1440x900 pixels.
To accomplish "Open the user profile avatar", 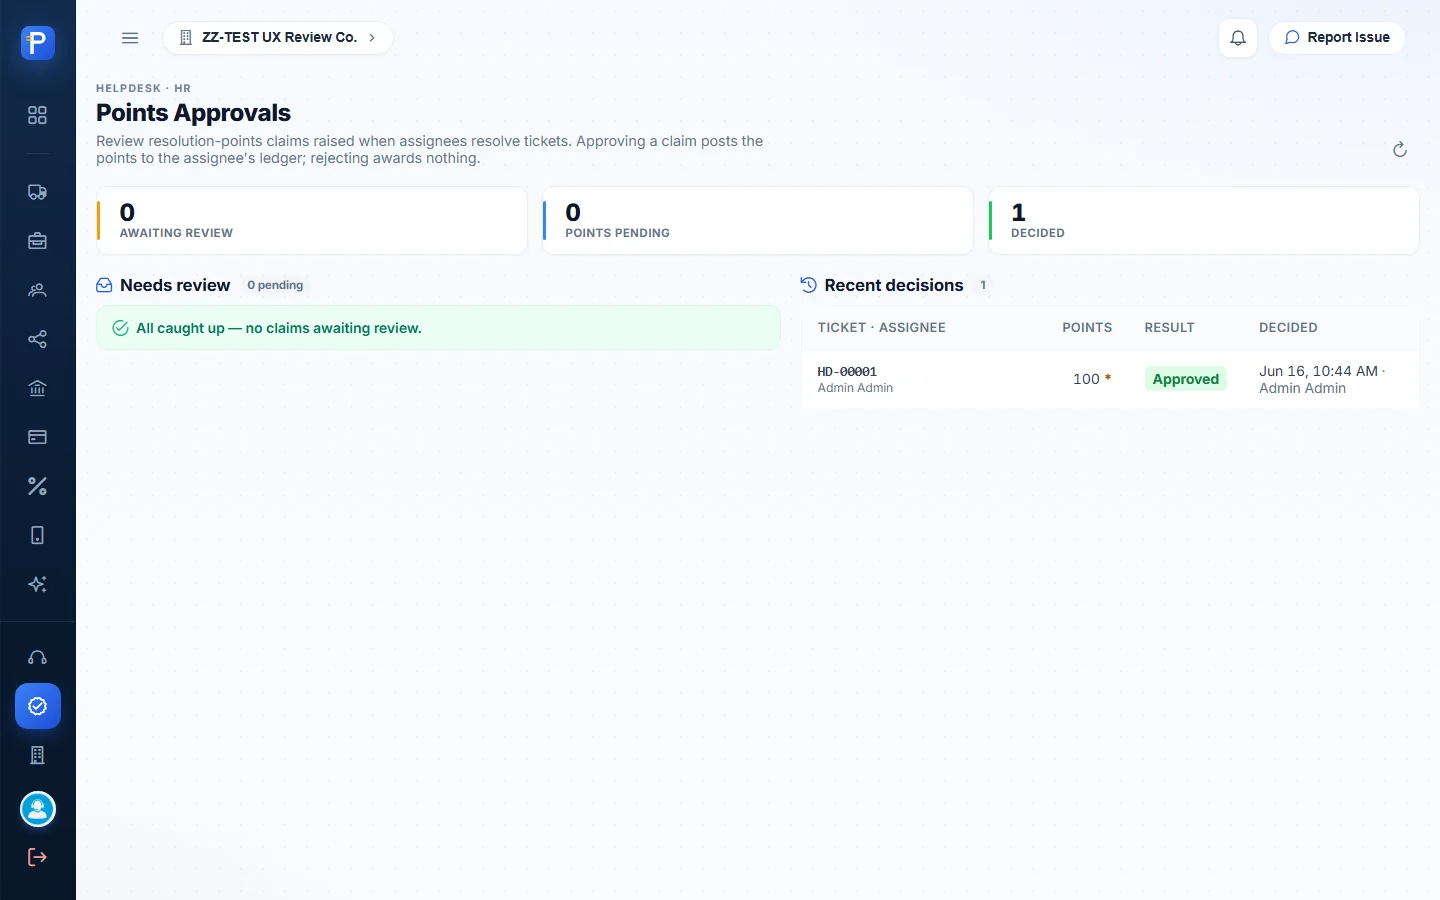I will click(38, 809).
